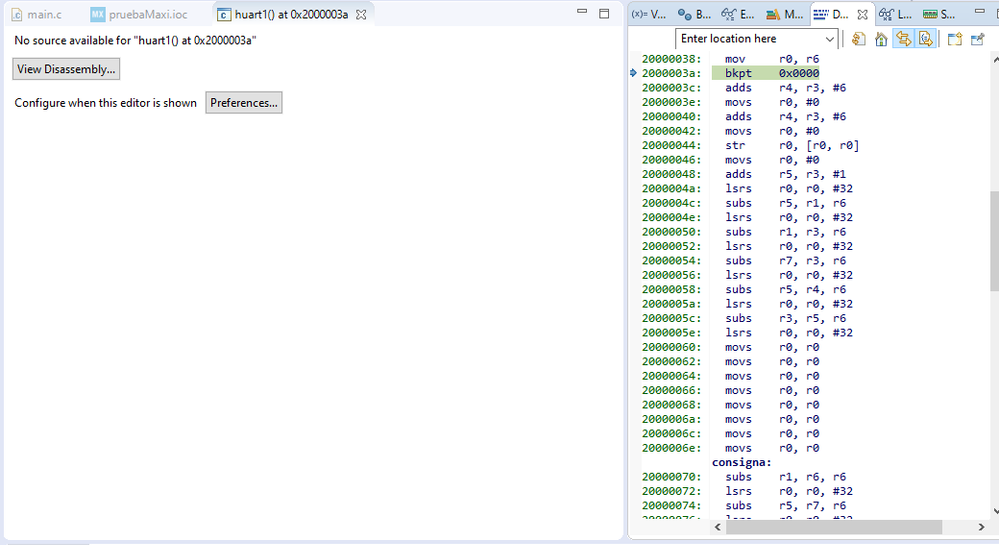This screenshot has width=999, height=545.
Task: Open the pruebaMaxi.ioc tab
Action: [140, 15]
